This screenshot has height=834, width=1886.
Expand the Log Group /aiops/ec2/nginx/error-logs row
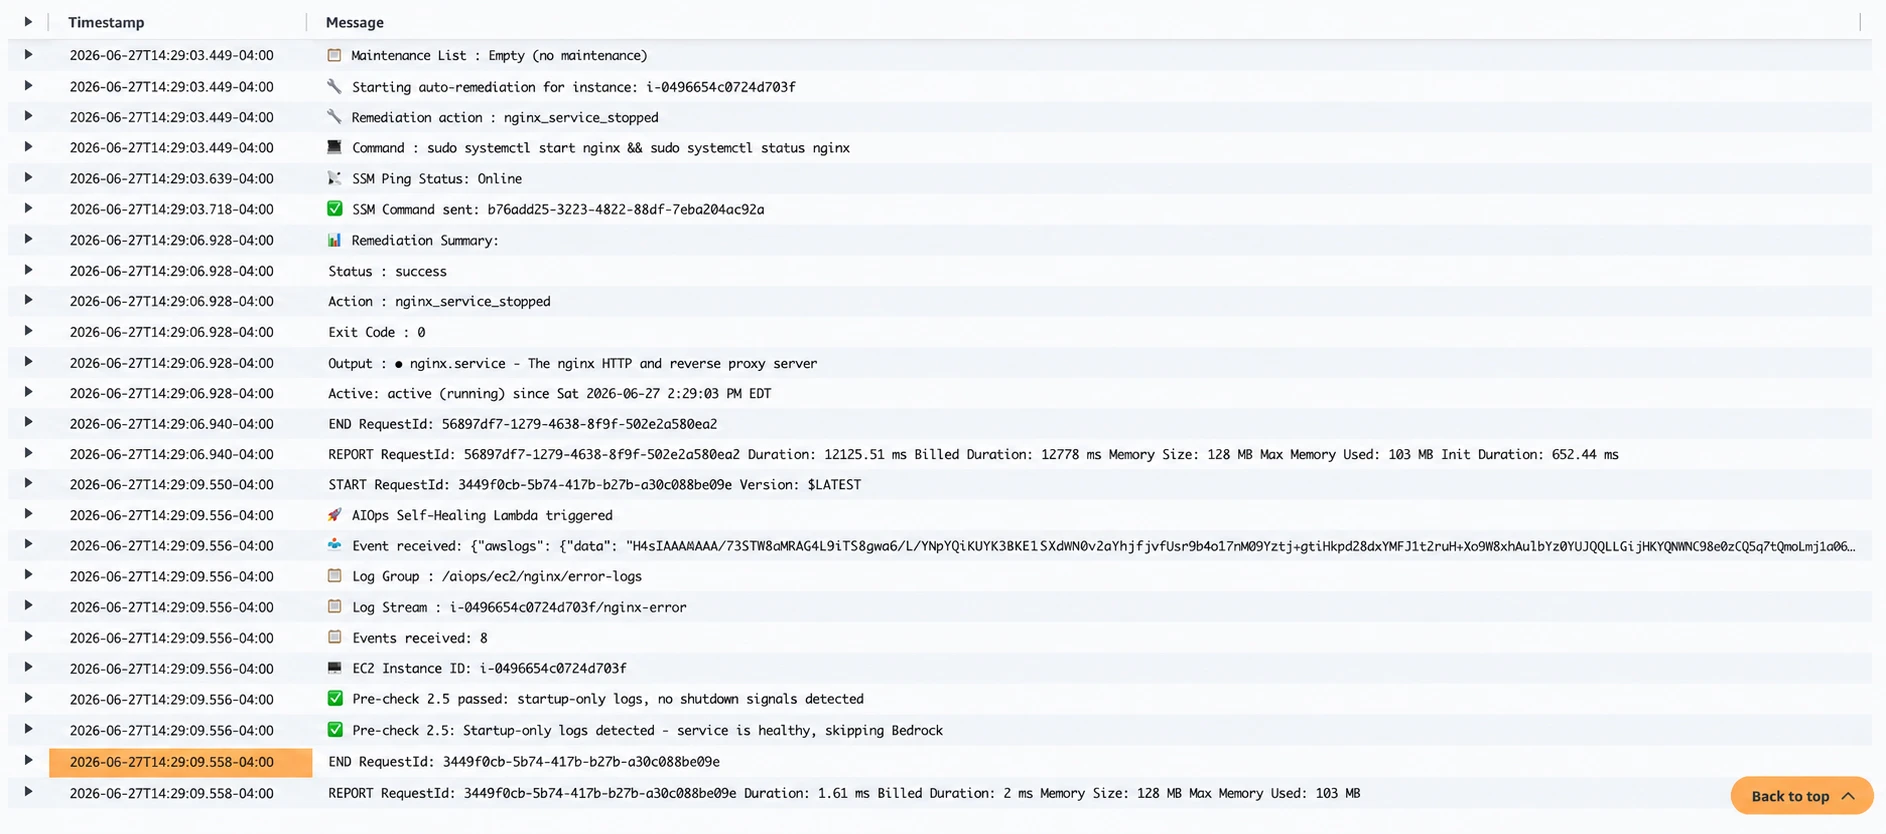tap(28, 575)
